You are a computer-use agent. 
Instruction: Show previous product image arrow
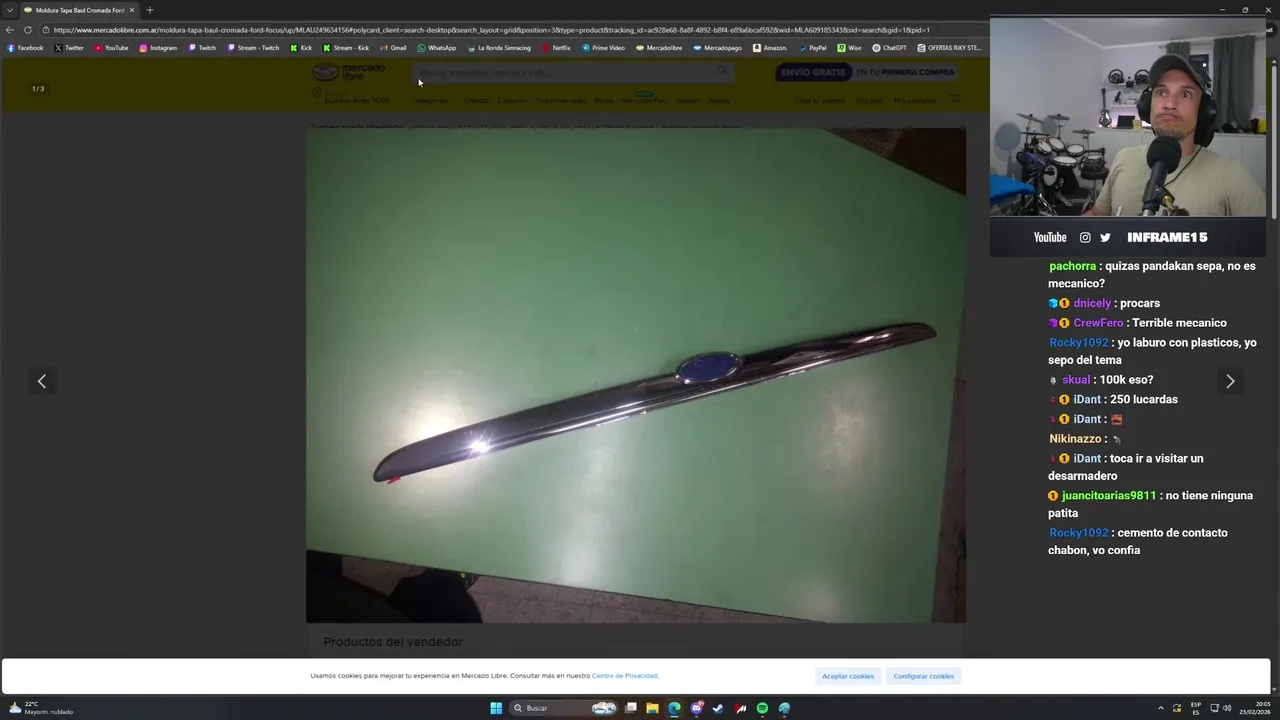tap(42, 381)
